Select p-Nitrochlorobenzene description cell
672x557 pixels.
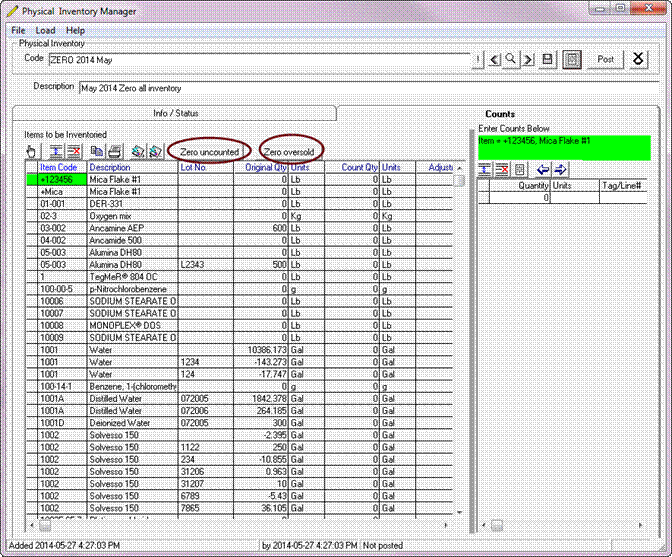click(133, 289)
